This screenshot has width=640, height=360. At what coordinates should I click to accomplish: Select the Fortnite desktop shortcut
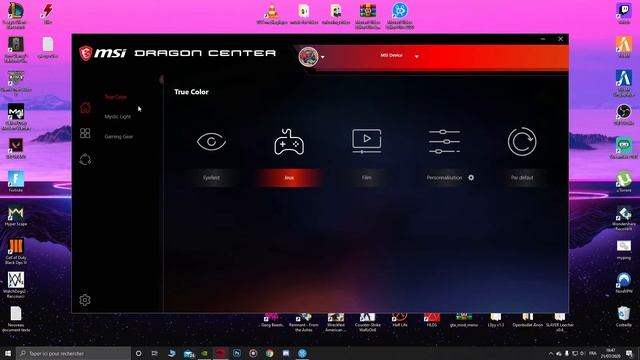click(16, 181)
